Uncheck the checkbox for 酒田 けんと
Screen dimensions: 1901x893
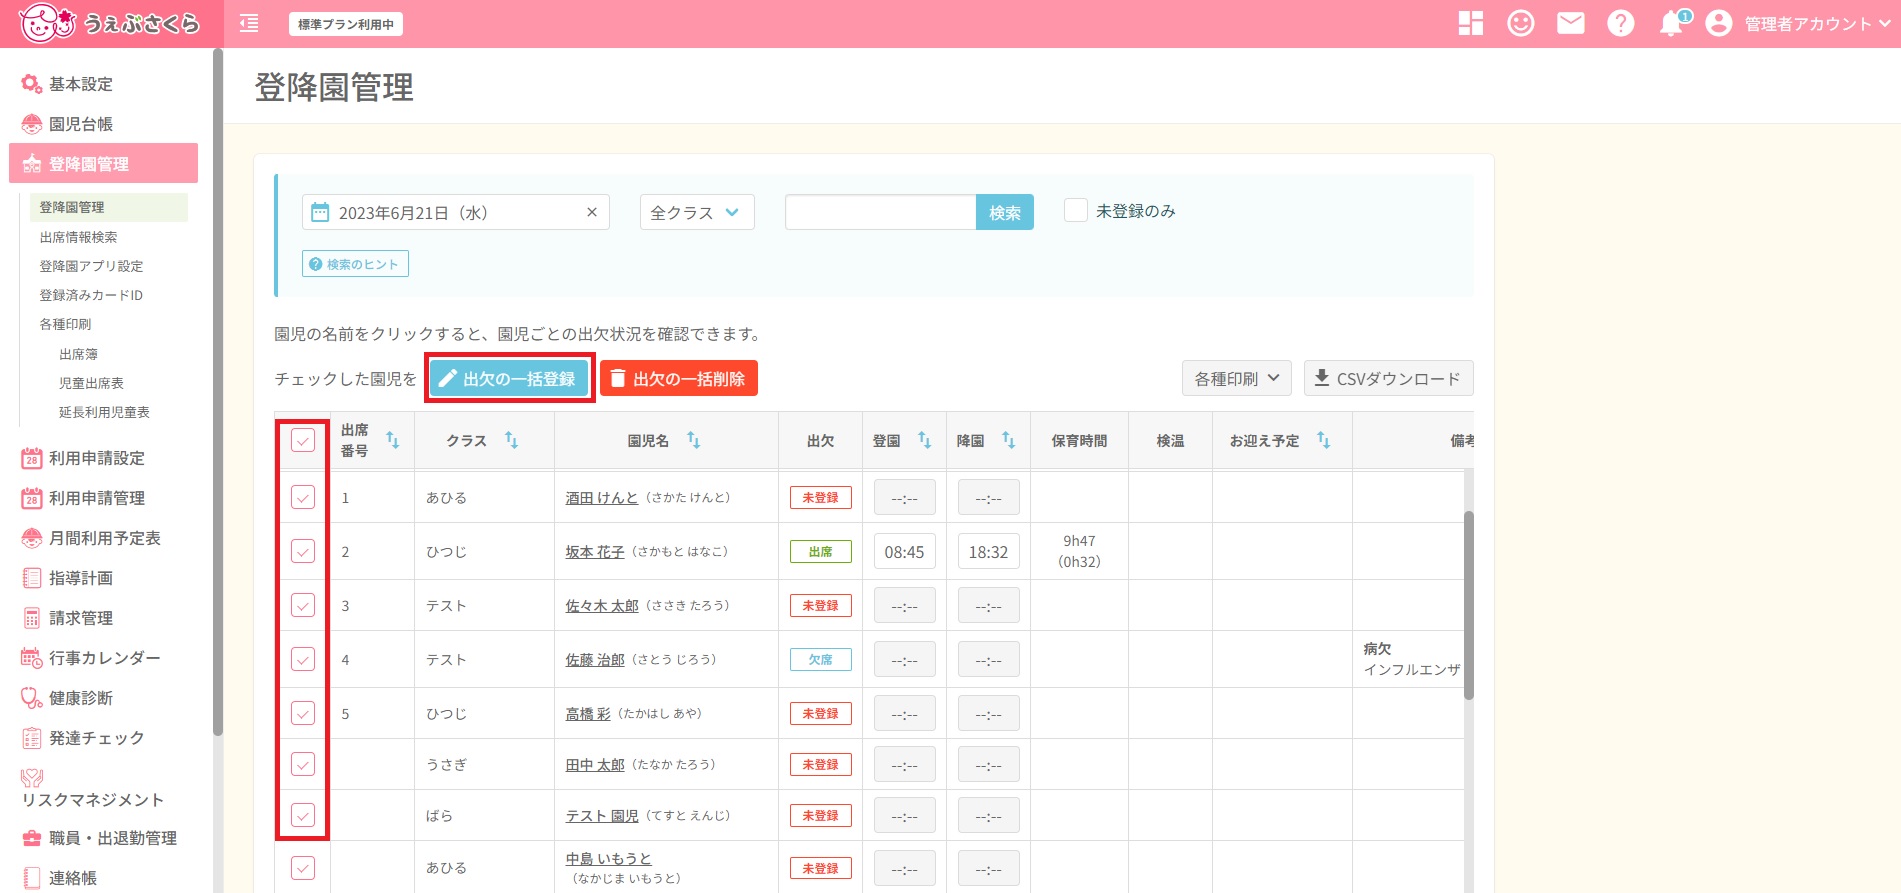click(303, 497)
